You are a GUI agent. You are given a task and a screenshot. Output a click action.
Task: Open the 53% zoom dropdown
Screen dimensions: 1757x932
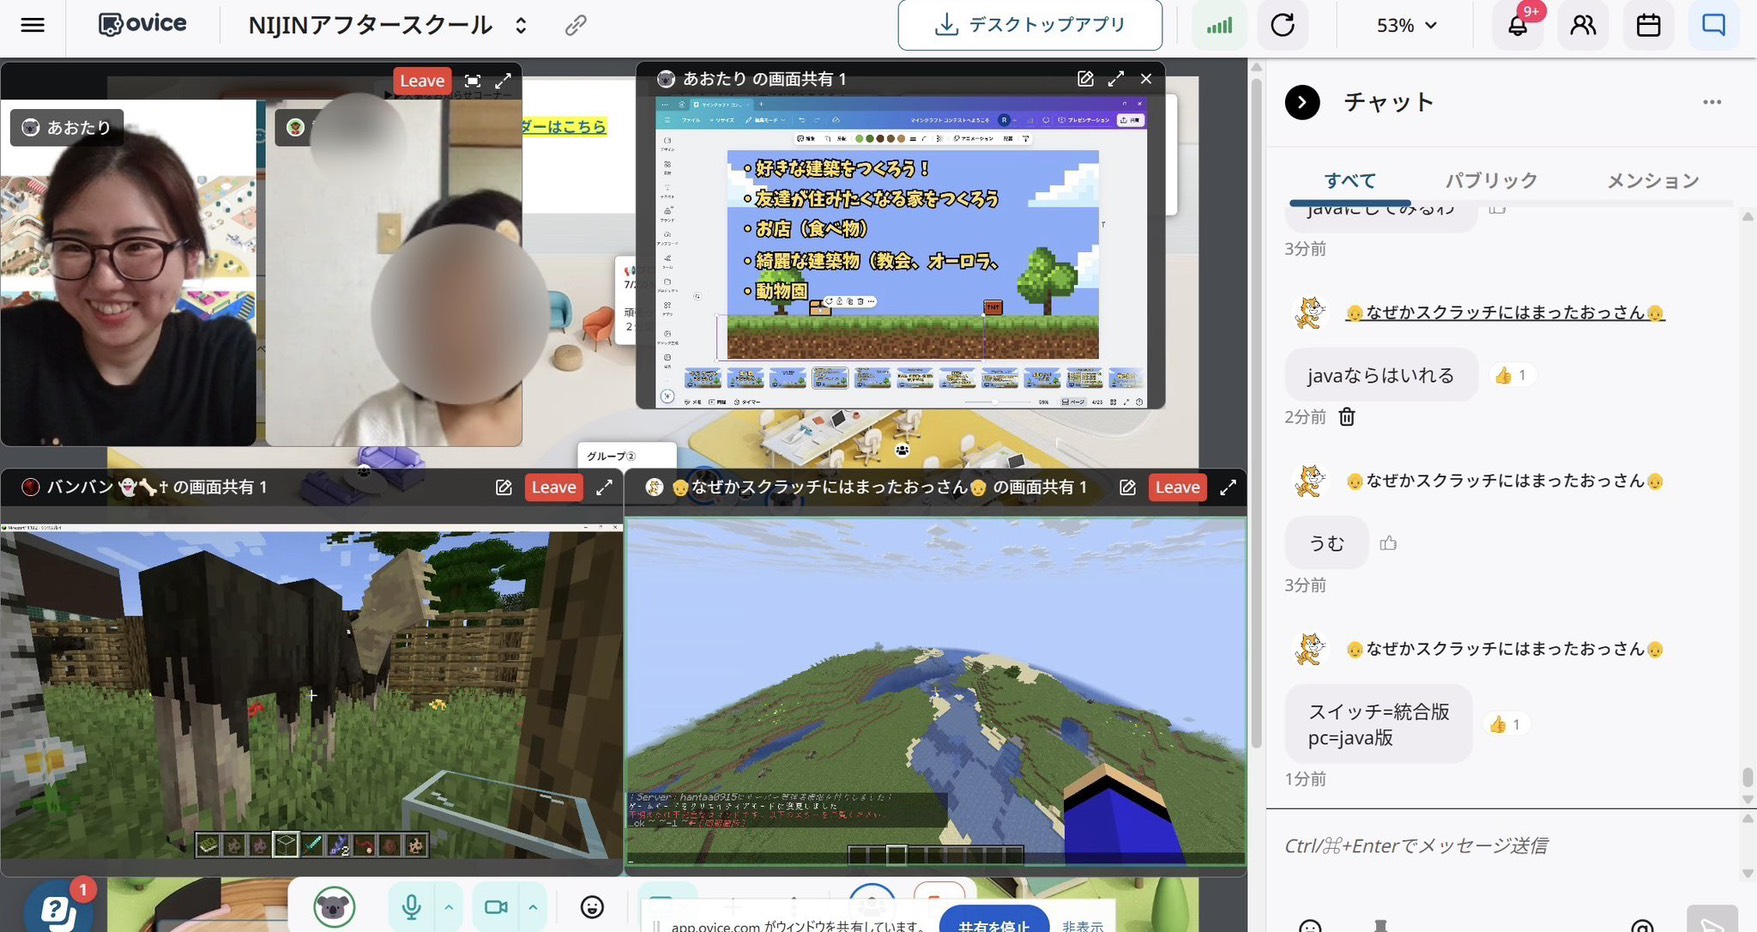point(1407,25)
